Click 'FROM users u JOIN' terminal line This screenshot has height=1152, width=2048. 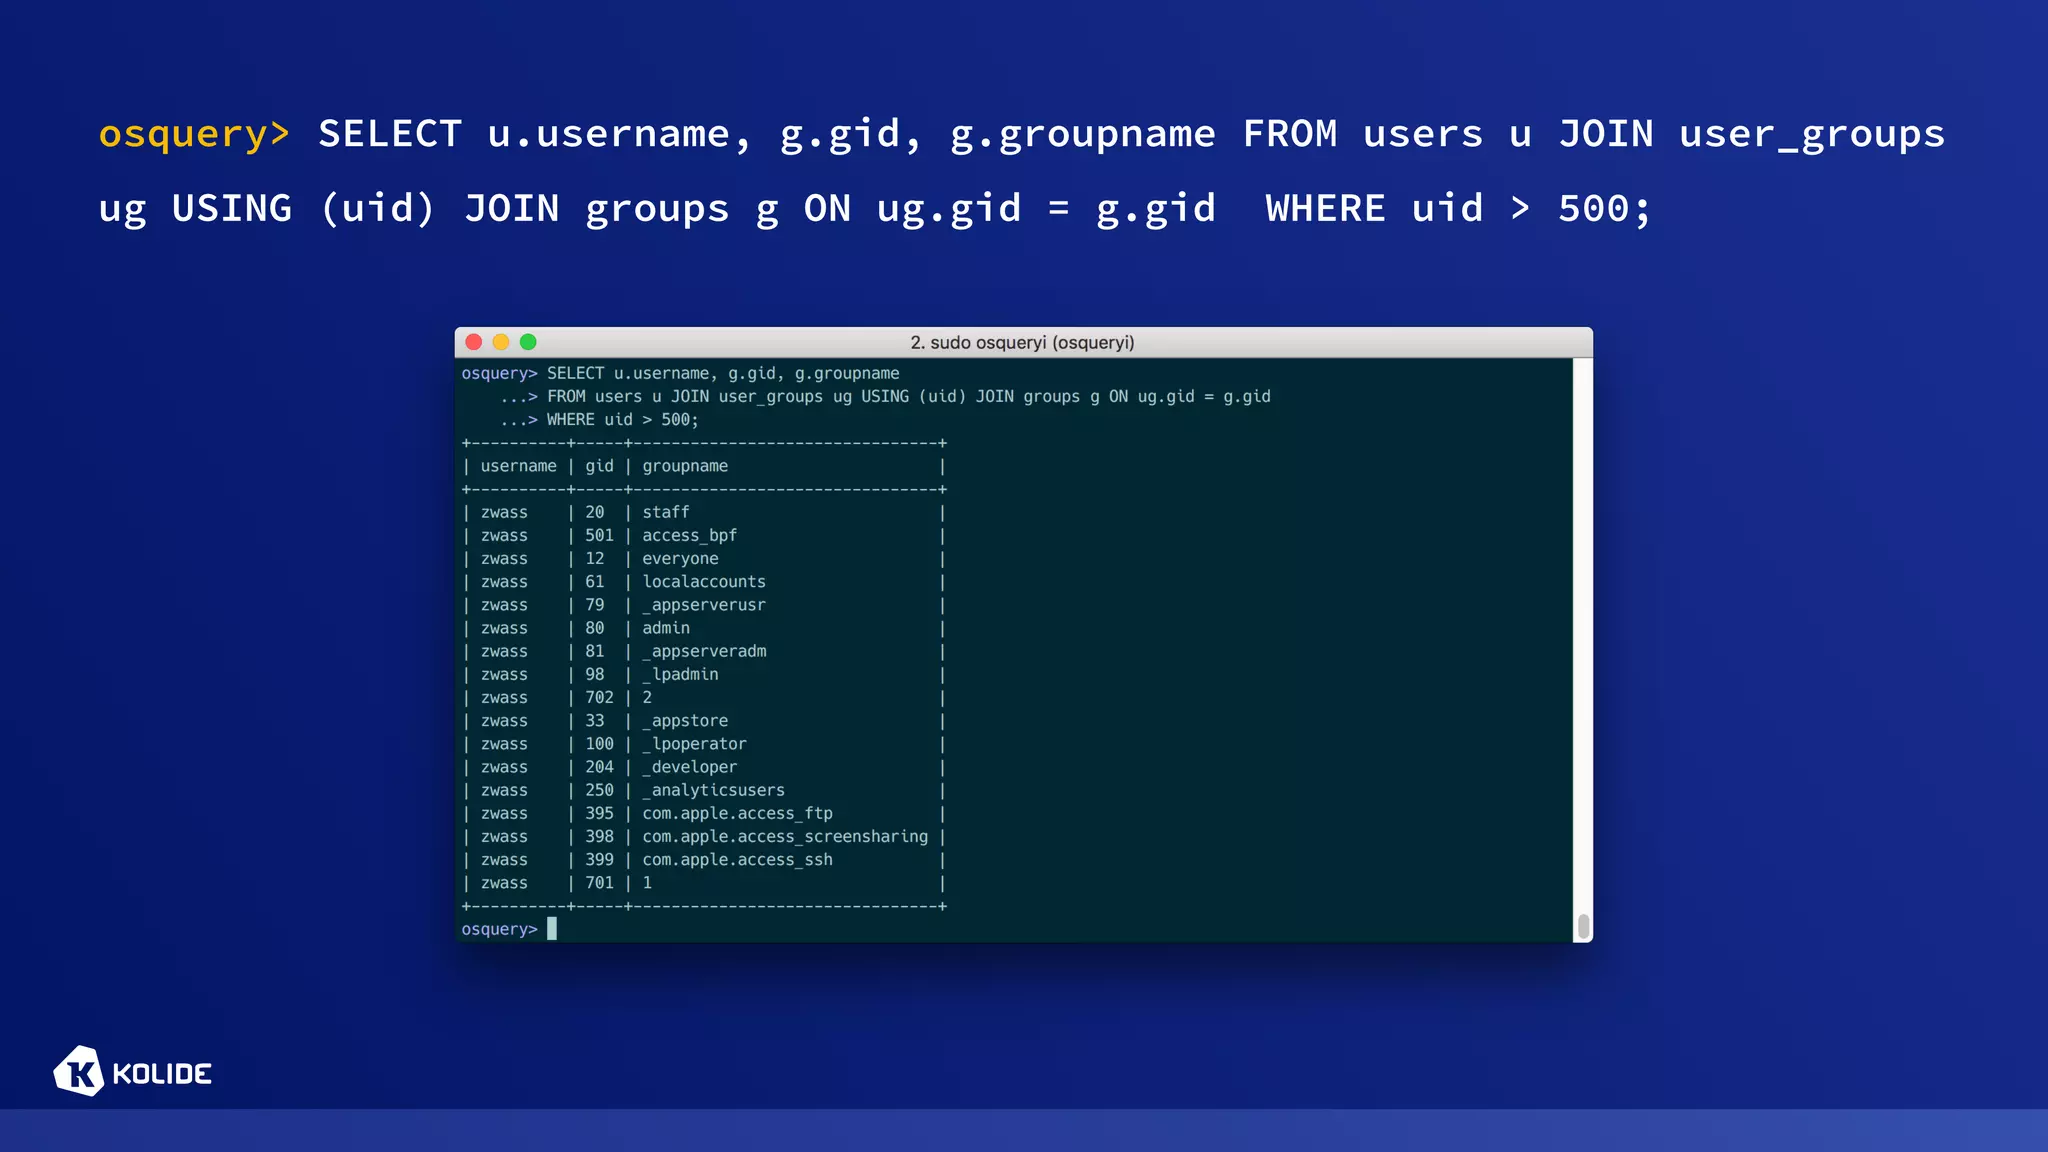coord(908,396)
